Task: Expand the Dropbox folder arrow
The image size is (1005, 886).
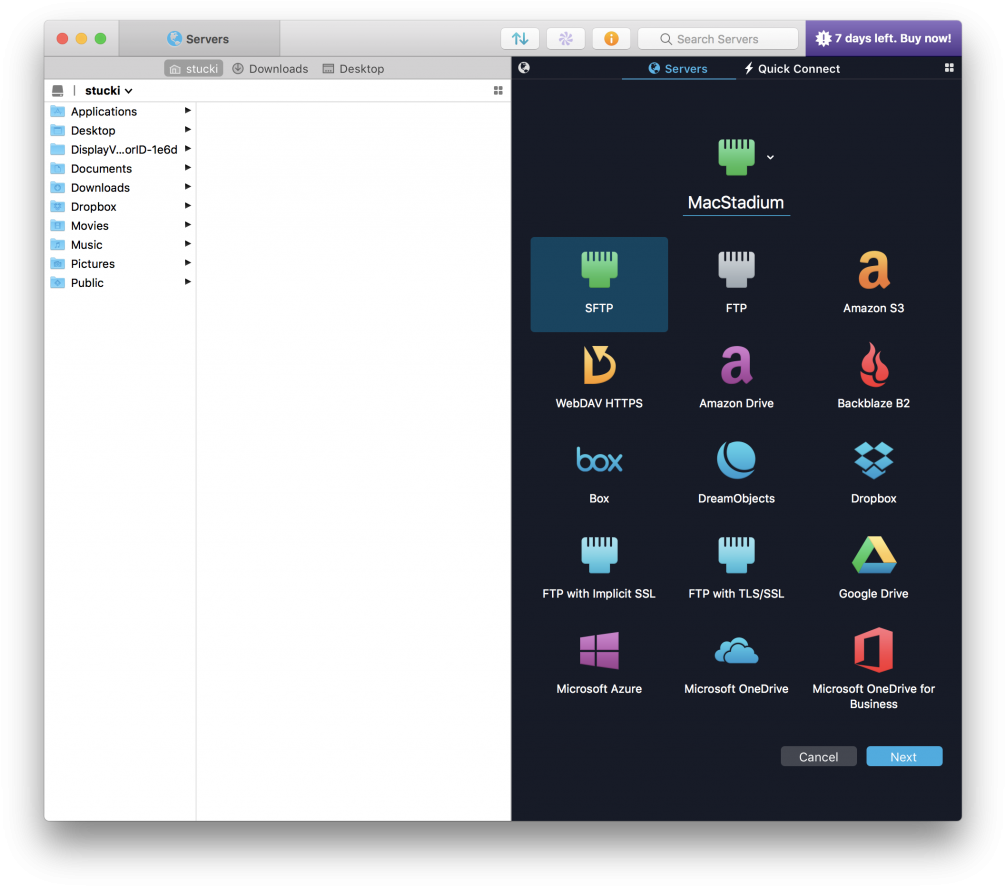Action: pos(188,206)
